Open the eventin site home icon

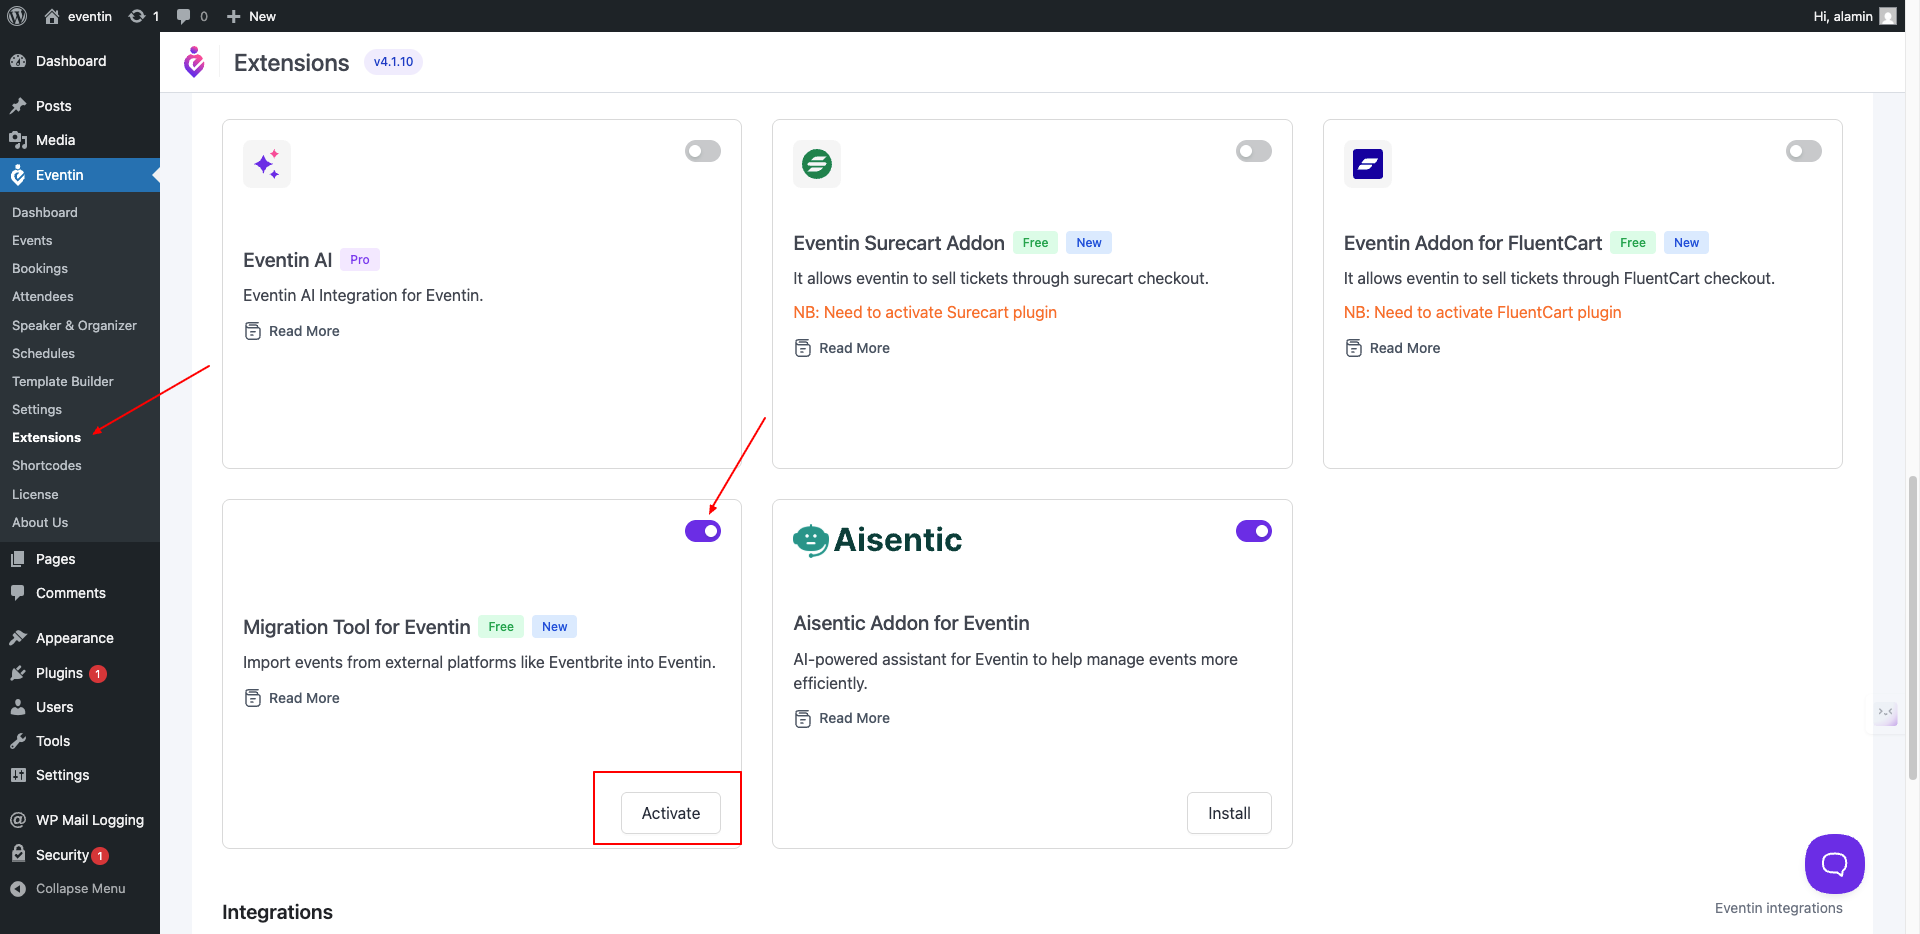point(52,16)
